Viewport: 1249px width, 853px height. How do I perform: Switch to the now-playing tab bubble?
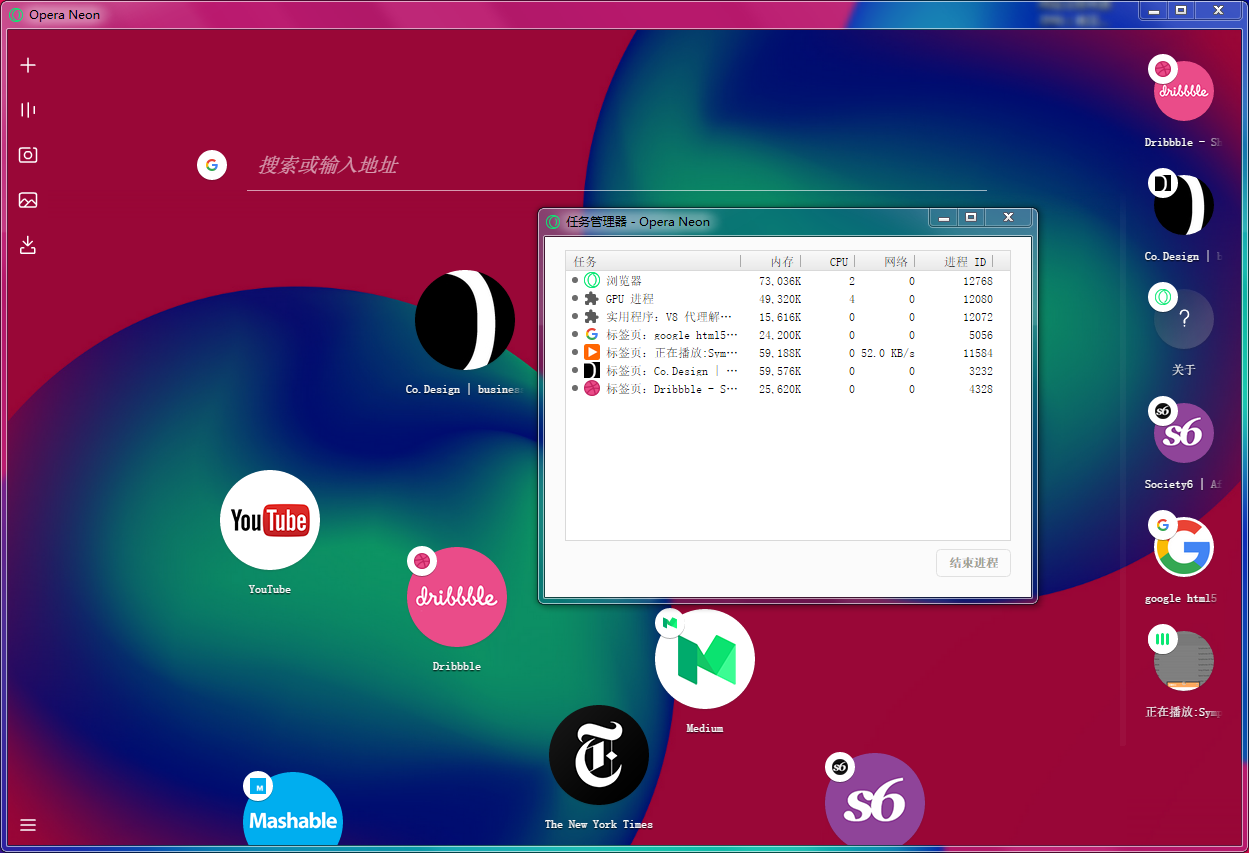pyautogui.click(x=1184, y=661)
